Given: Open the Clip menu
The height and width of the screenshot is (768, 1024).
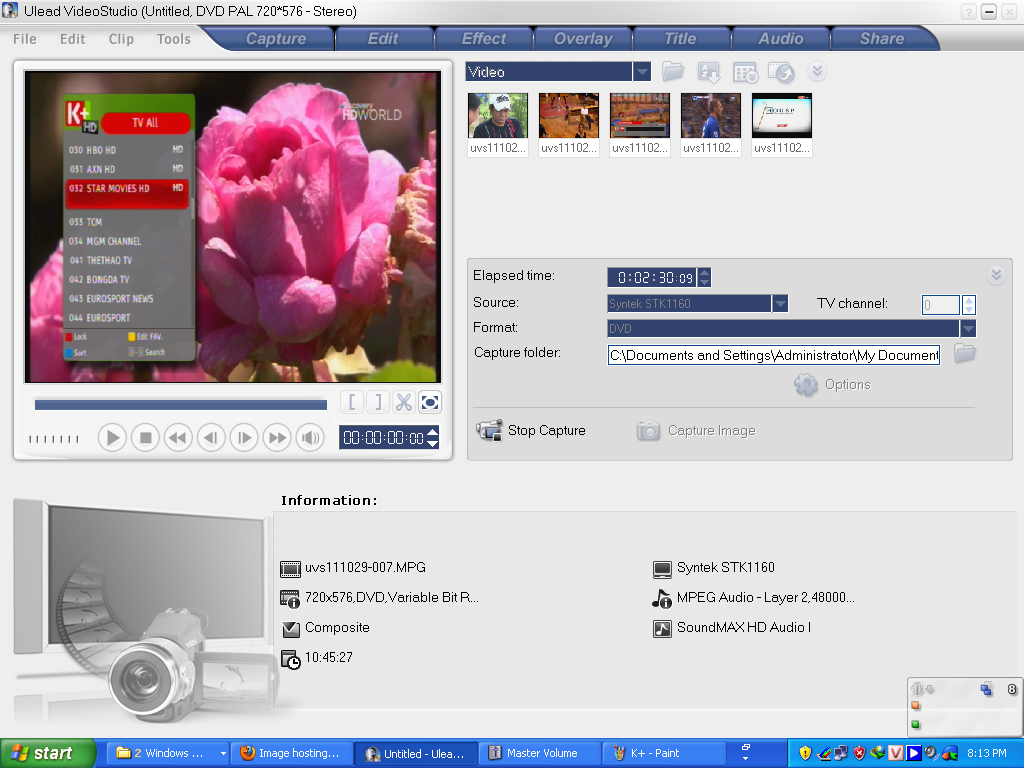Looking at the screenshot, I should [121, 39].
